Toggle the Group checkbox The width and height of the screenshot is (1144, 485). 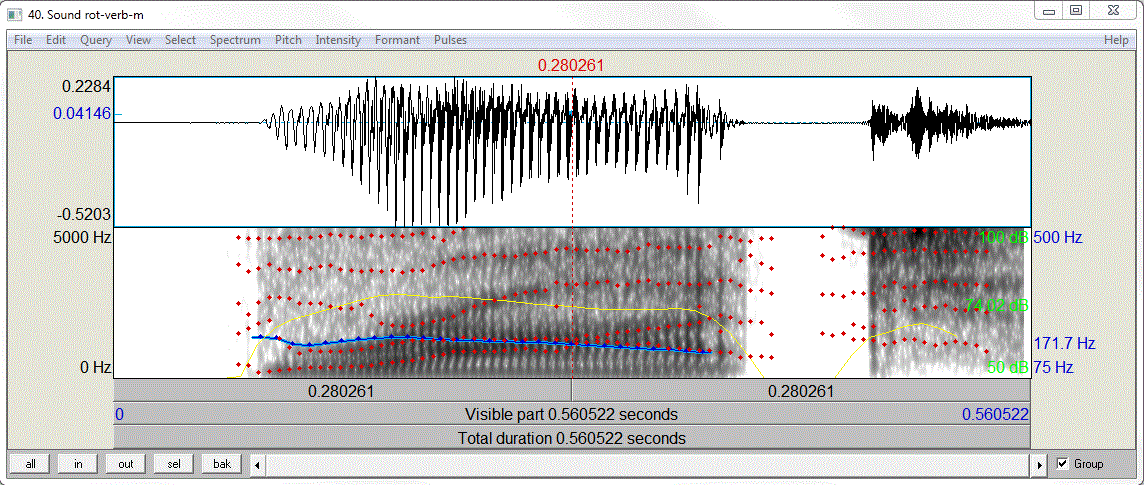[1062, 464]
